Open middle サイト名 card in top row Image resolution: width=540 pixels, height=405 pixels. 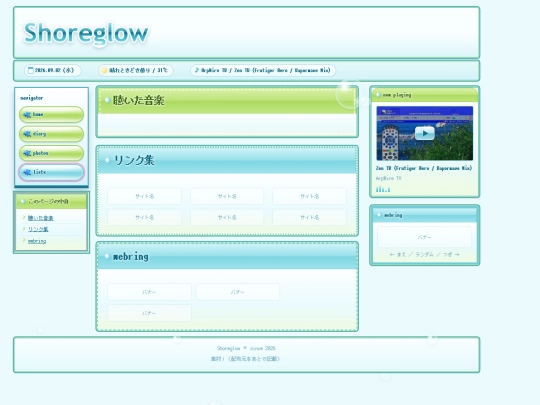(227, 196)
